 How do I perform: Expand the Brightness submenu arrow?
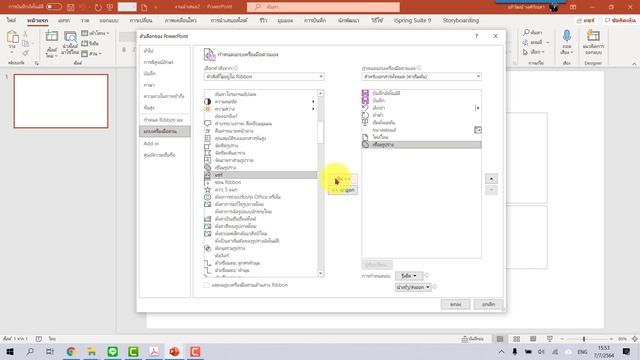[313, 109]
